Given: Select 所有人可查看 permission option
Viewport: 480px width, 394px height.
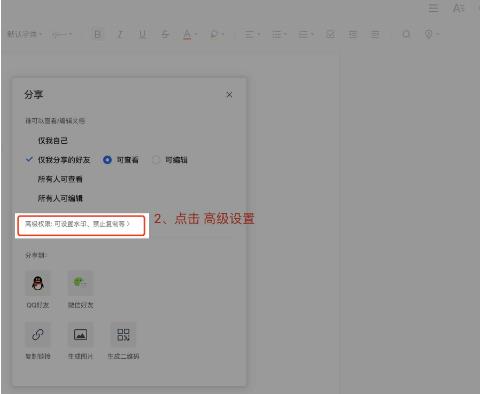Looking at the screenshot, I should point(60,179).
